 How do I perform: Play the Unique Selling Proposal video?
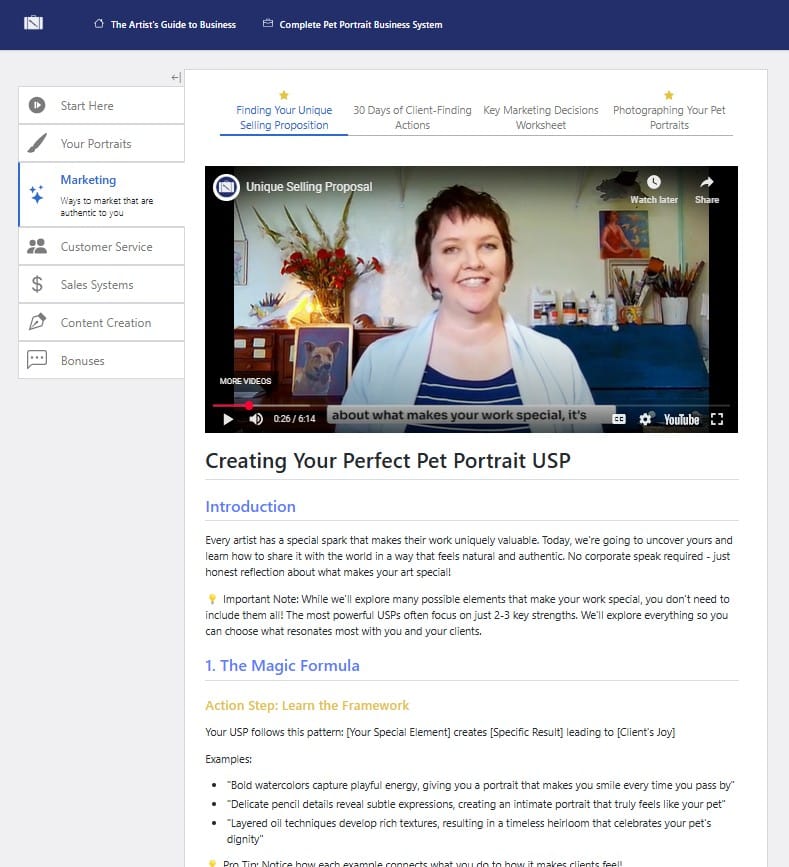[x=228, y=419]
